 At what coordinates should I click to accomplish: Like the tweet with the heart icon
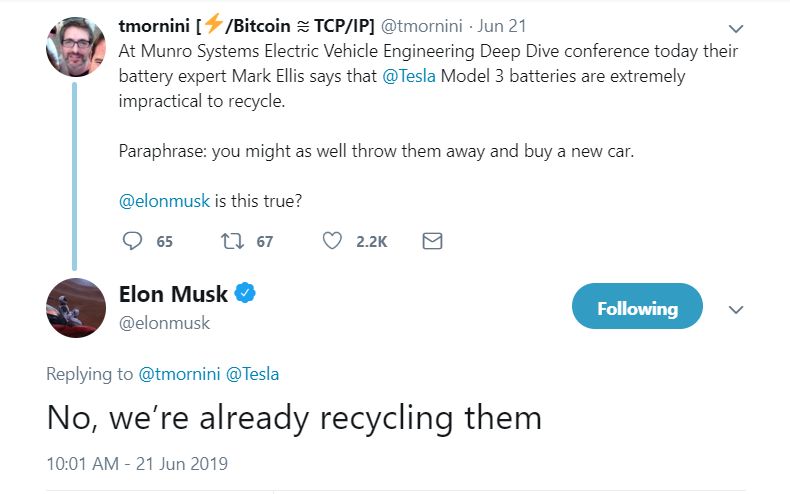coord(333,241)
